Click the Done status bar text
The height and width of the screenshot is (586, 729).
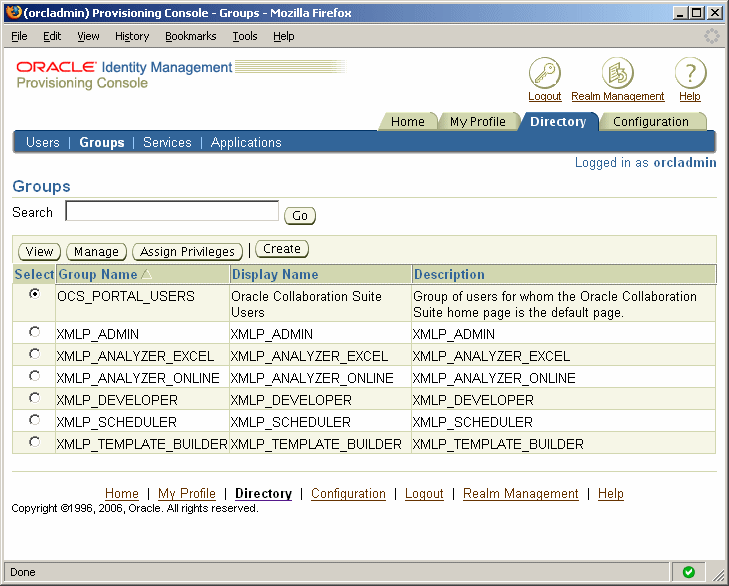[23, 572]
